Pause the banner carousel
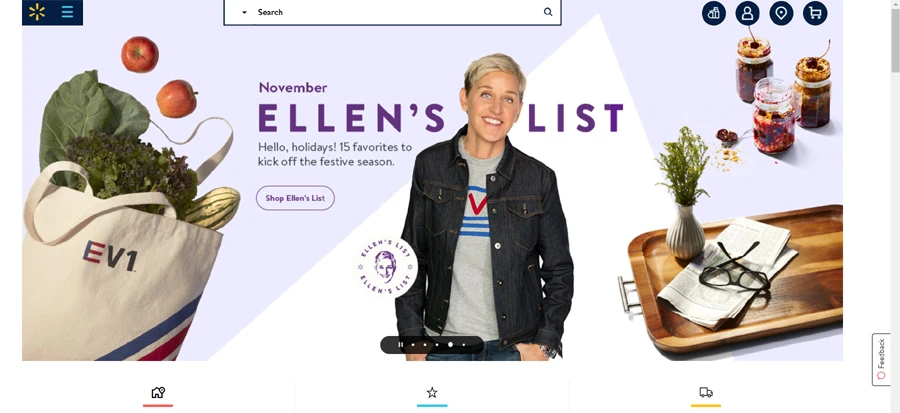900x413 pixels. click(401, 345)
